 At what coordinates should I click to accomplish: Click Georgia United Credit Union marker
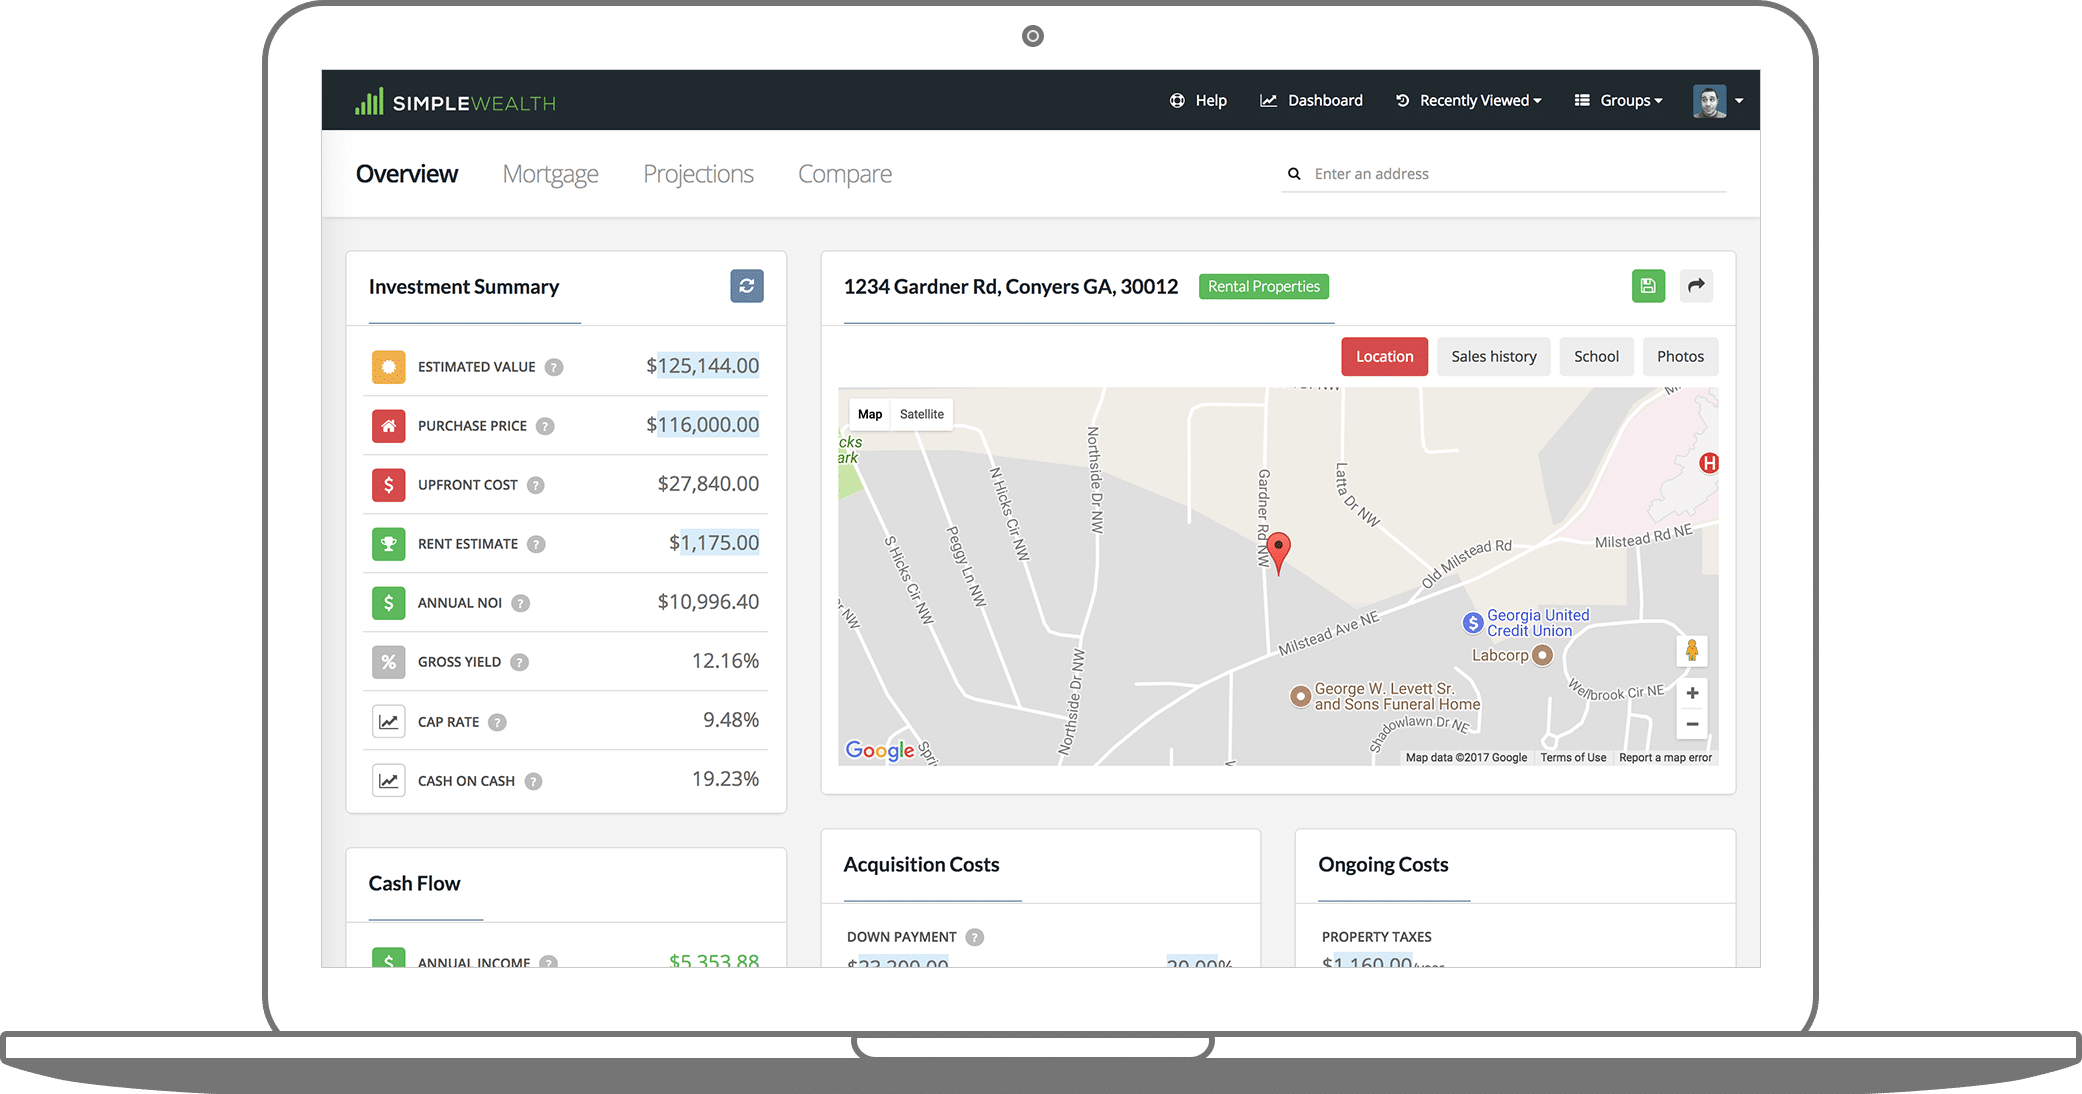click(x=1473, y=623)
